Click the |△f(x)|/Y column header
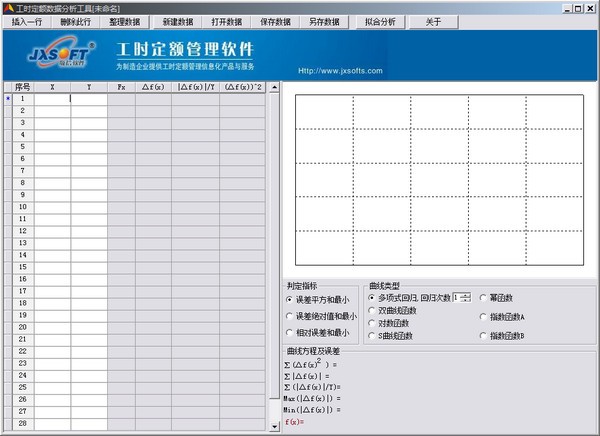The width and height of the screenshot is (600, 436). 196,87
